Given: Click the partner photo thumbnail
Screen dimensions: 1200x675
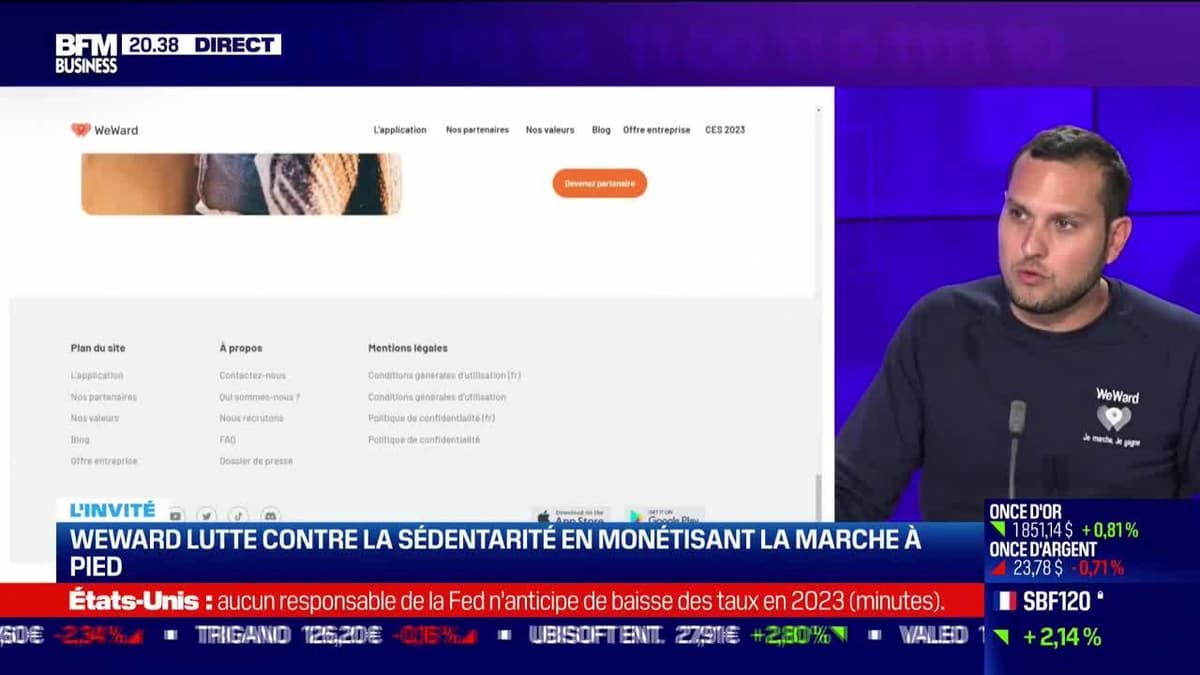Looking at the screenshot, I should point(241,184).
